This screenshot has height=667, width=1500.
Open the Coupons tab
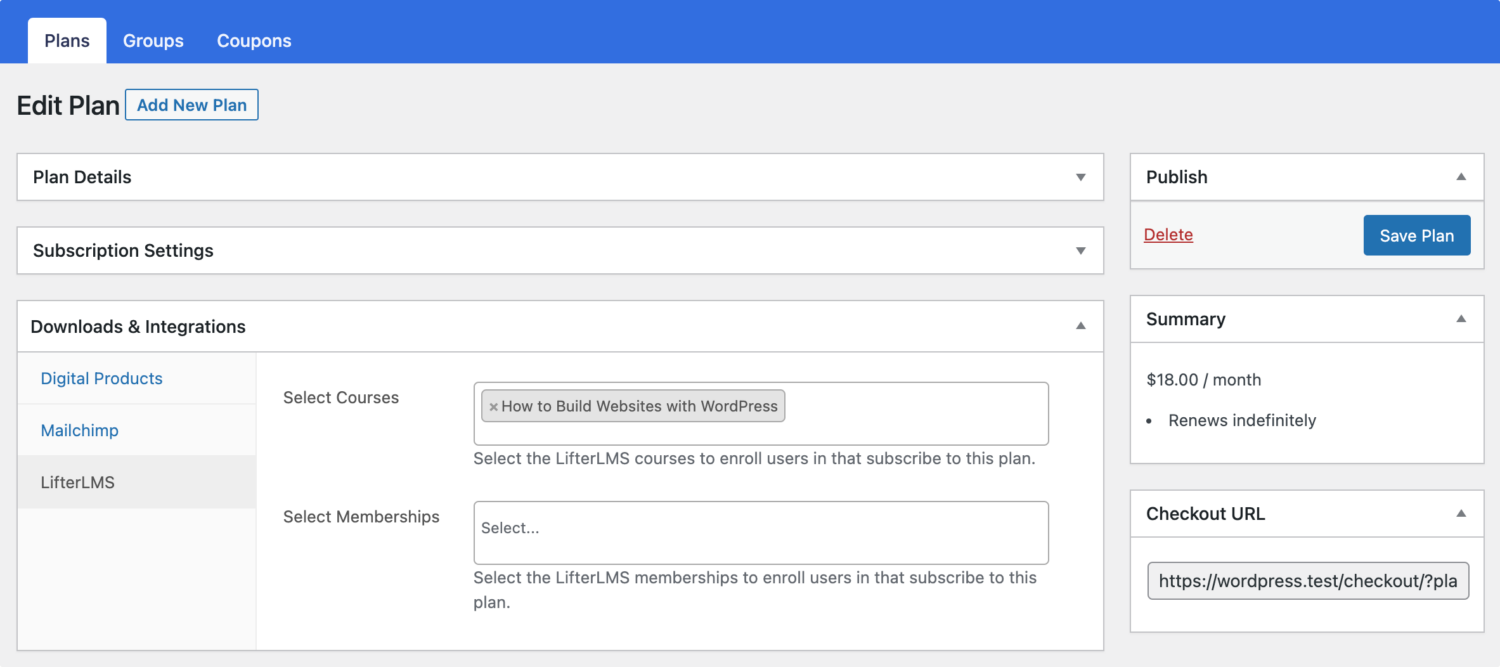pos(254,41)
